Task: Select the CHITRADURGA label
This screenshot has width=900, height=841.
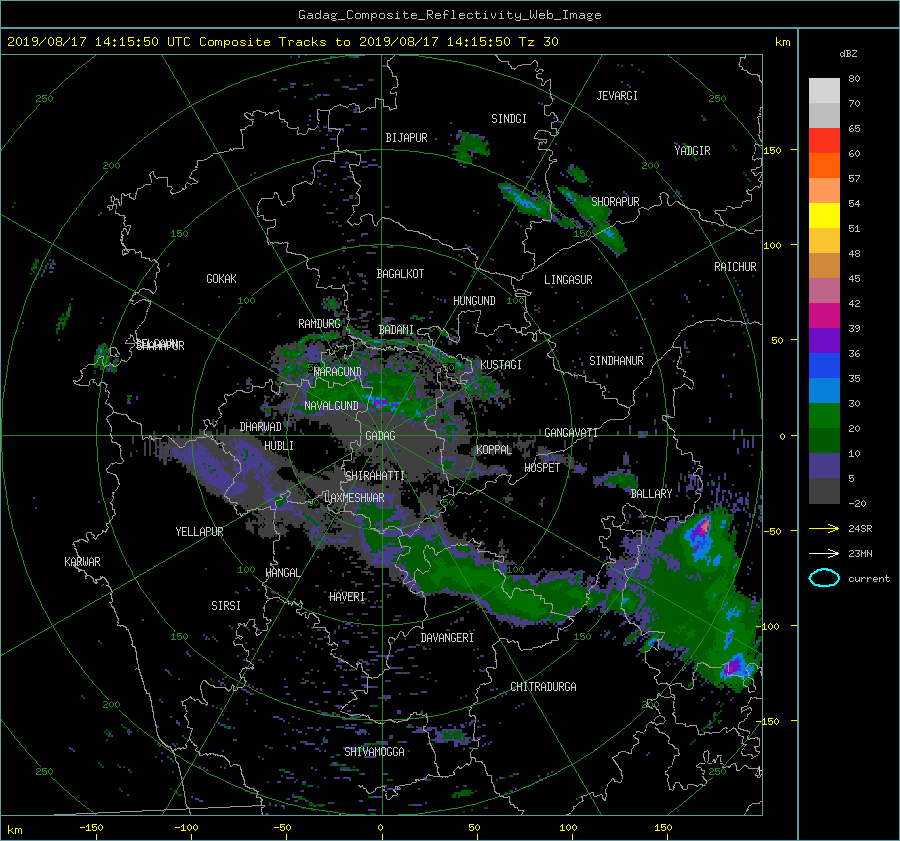Action: pyautogui.click(x=543, y=687)
